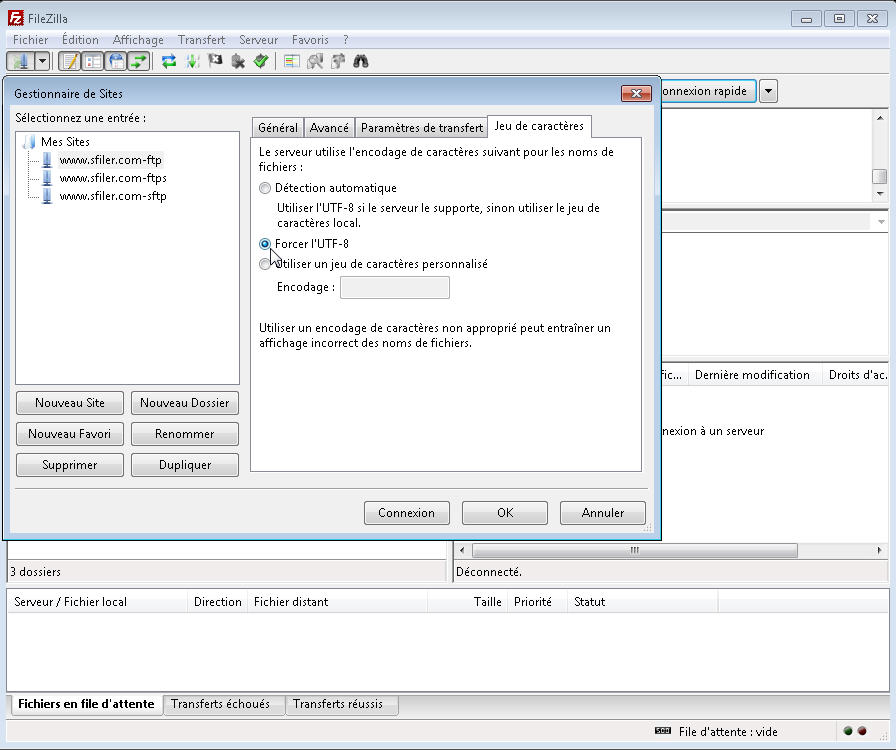Switch to the Général tab
Viewport: 896px width, 750px height.
coord(278,127)
